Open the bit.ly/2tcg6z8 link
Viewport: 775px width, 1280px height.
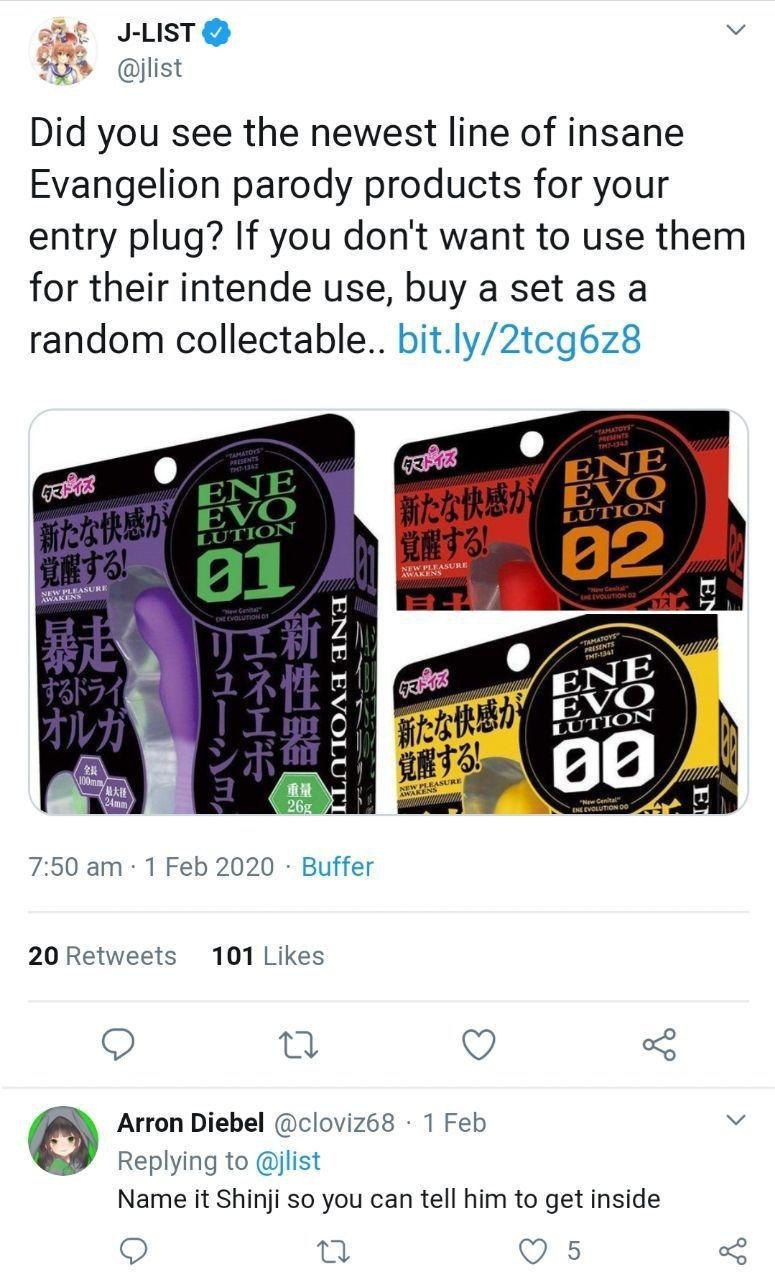[519, 340]
